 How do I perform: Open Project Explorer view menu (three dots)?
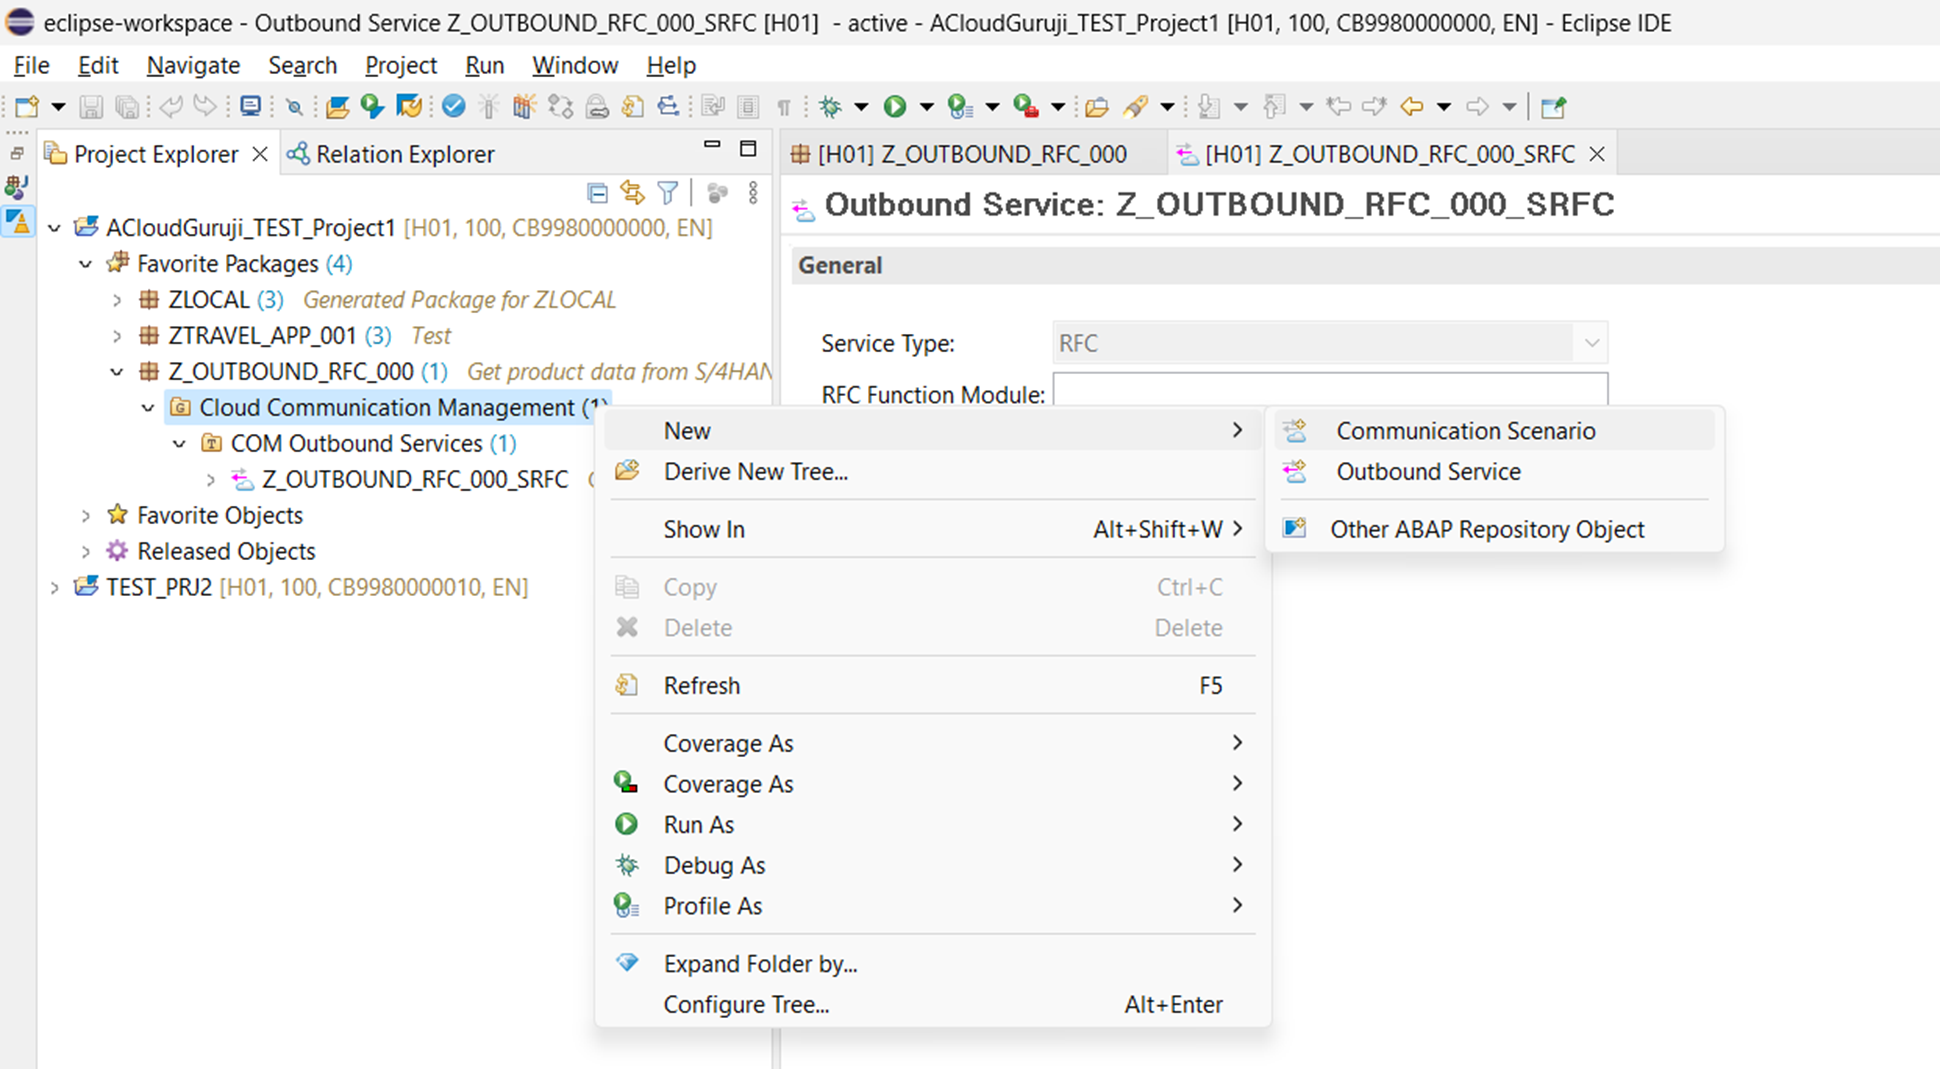(x=753, y=192)
